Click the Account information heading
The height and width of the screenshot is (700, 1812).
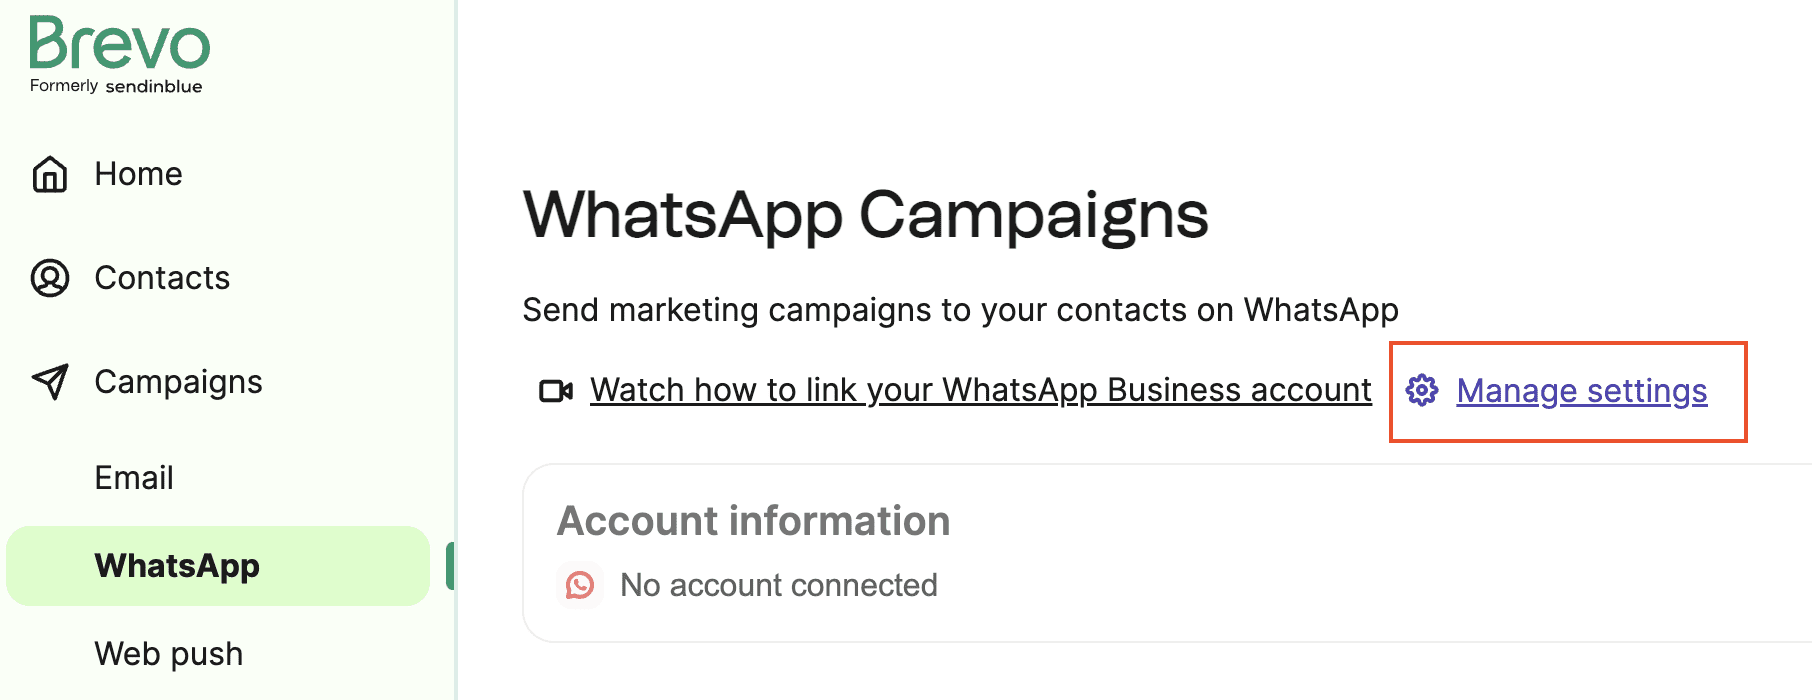[755, 521]
